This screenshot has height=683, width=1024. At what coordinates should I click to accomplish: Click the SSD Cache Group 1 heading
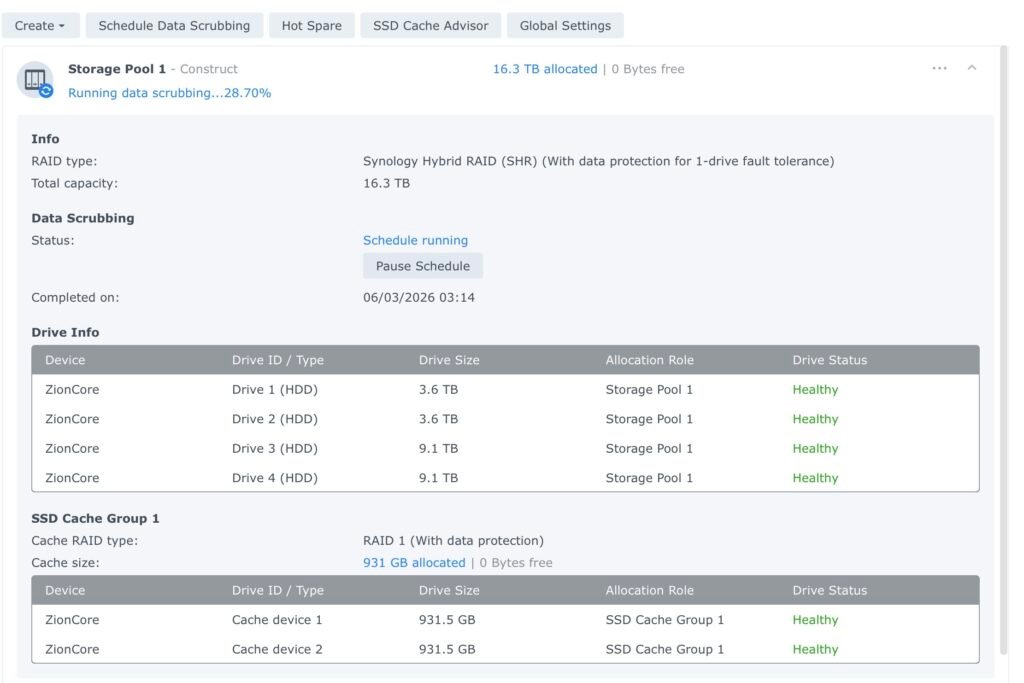tap(95, 518)
